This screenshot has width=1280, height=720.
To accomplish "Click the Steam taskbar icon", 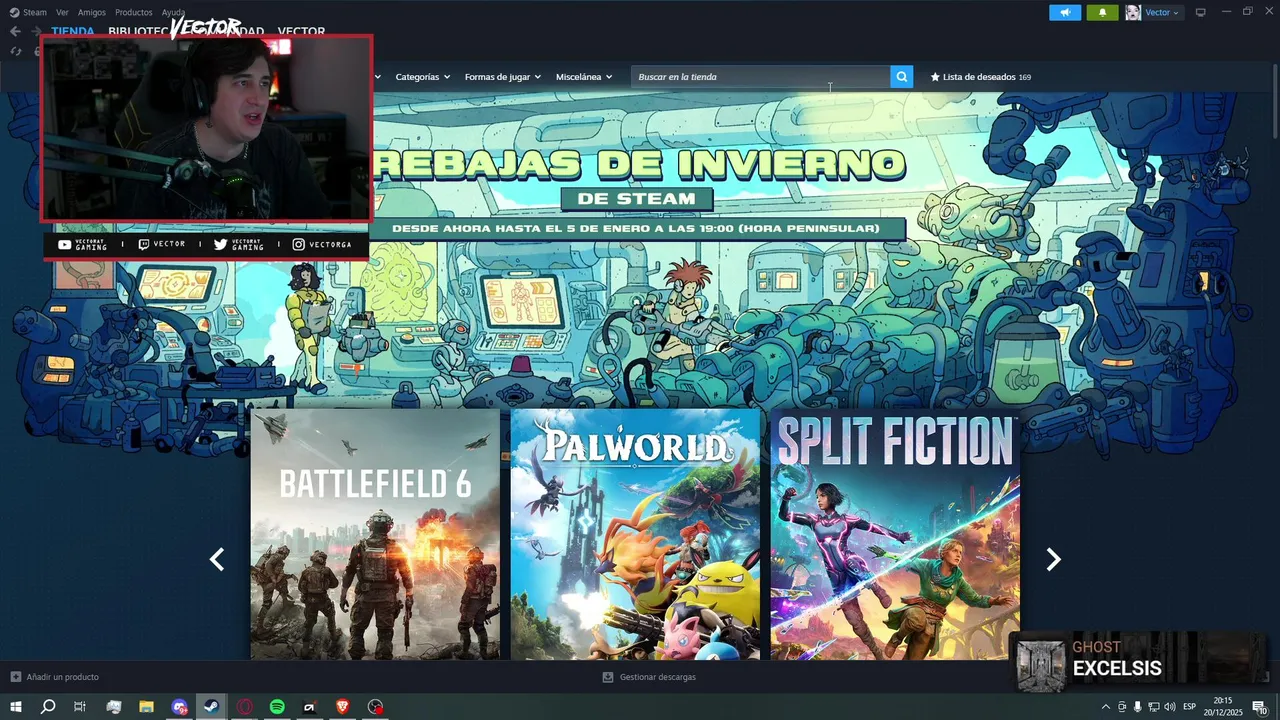I will pos(211,707).
